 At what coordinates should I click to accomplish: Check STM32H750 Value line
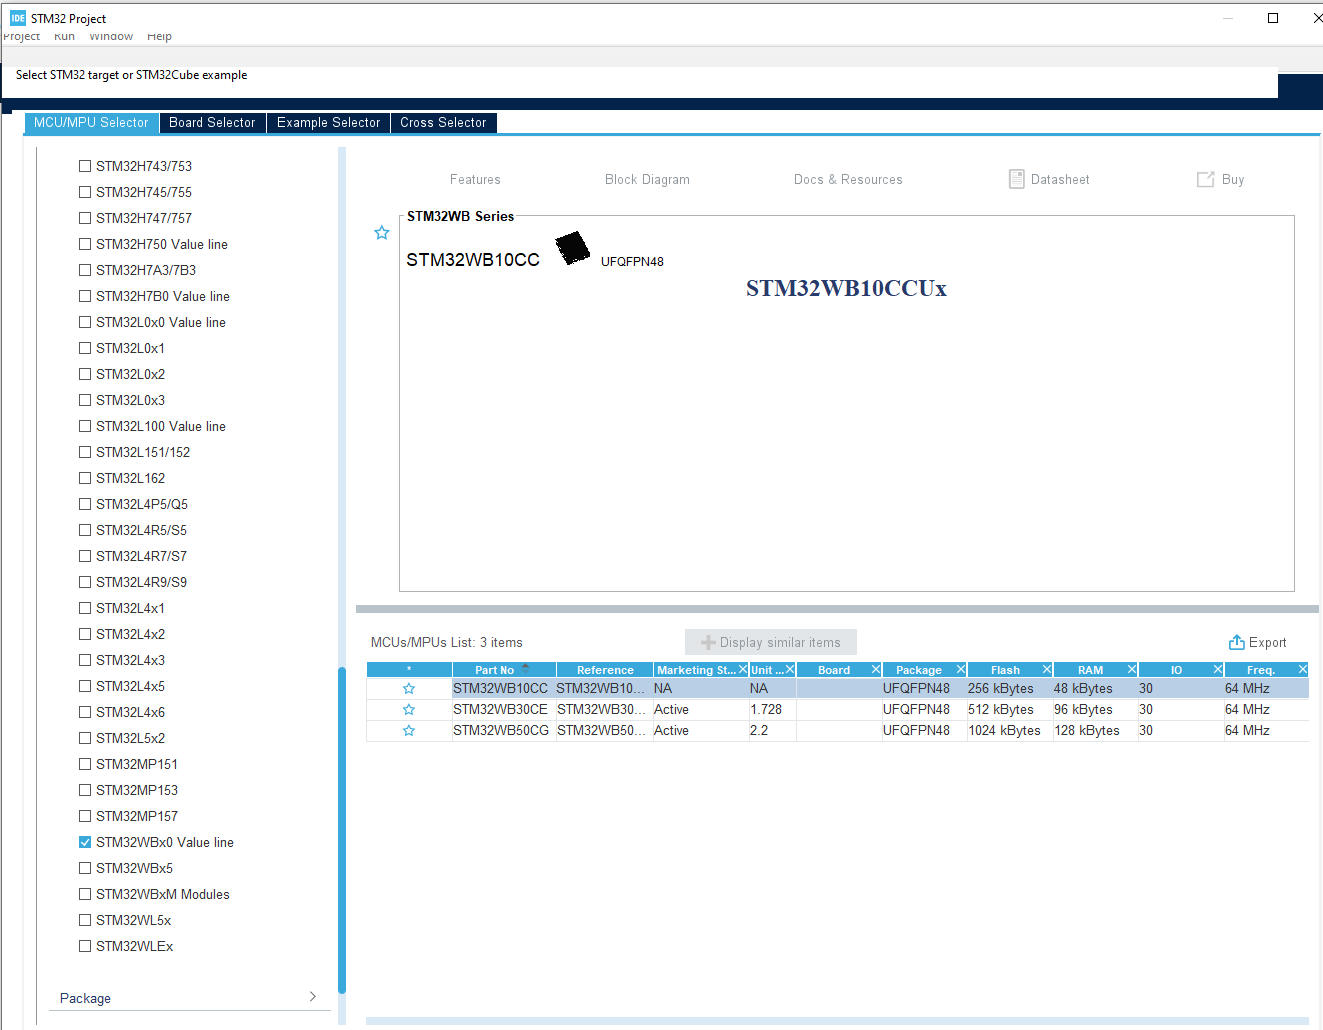(x=85, y=244)
